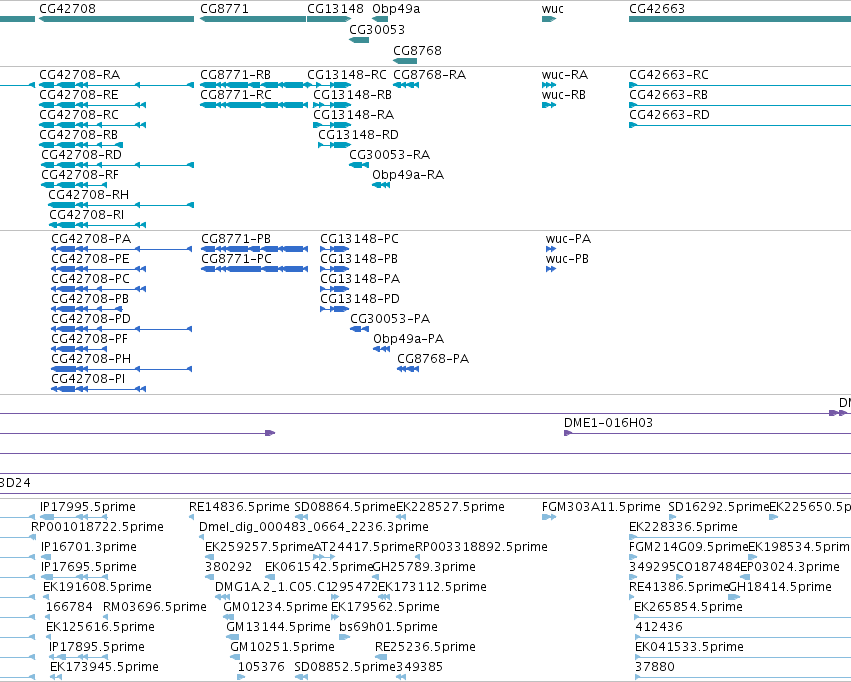Select transcript CG42708-RE
Image resolution: width=851 pixels, height=682 pixels.
[x=79, y=95]
